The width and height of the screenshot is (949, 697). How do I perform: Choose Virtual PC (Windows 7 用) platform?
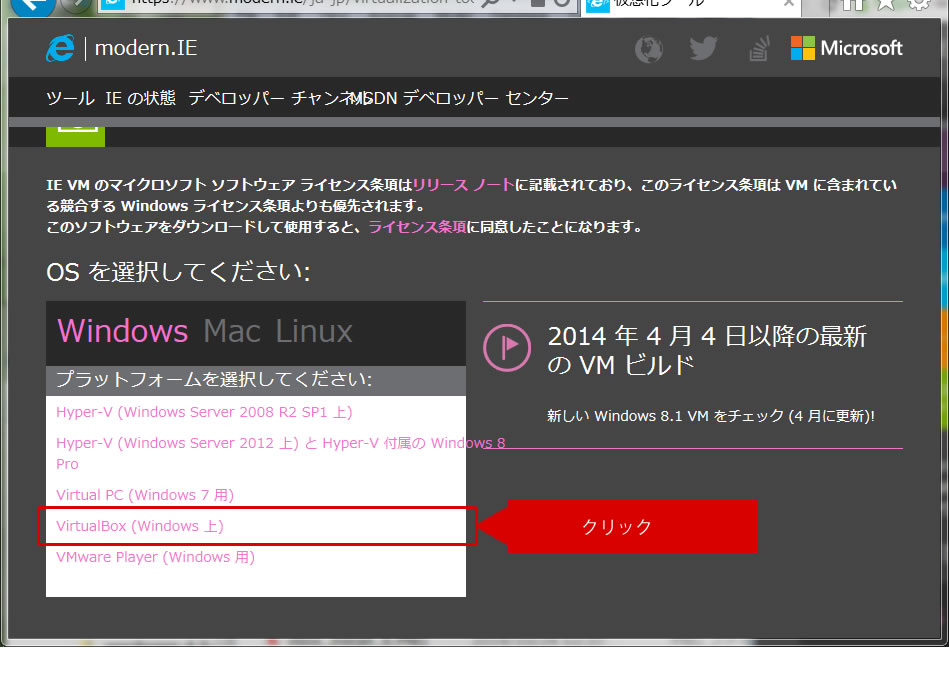tap(145, 495)
